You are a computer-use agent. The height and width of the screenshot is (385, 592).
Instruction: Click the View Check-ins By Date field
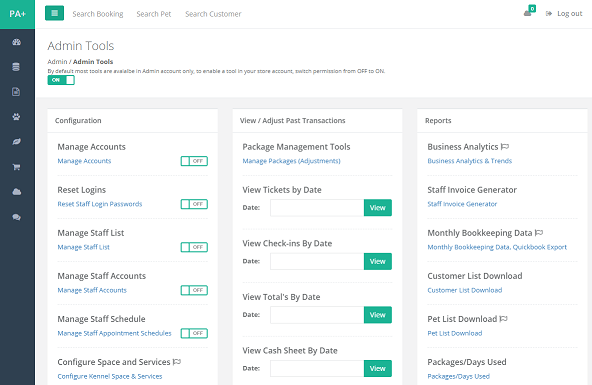click(317, 261)
